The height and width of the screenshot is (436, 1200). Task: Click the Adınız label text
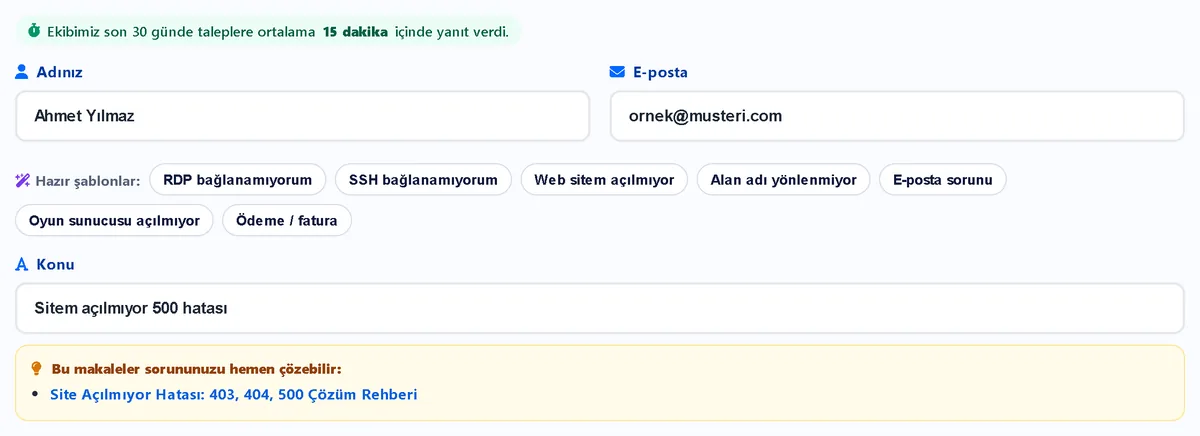point(59,72)
